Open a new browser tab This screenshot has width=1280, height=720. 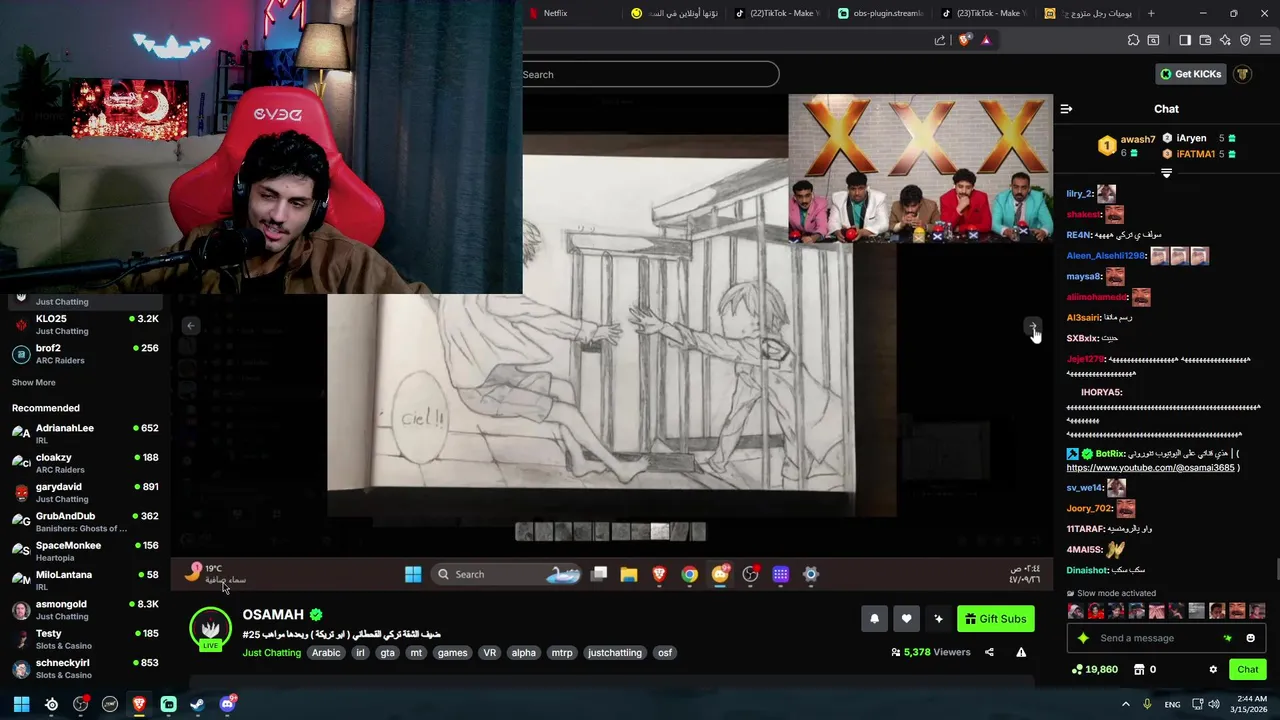[1151, 13]
